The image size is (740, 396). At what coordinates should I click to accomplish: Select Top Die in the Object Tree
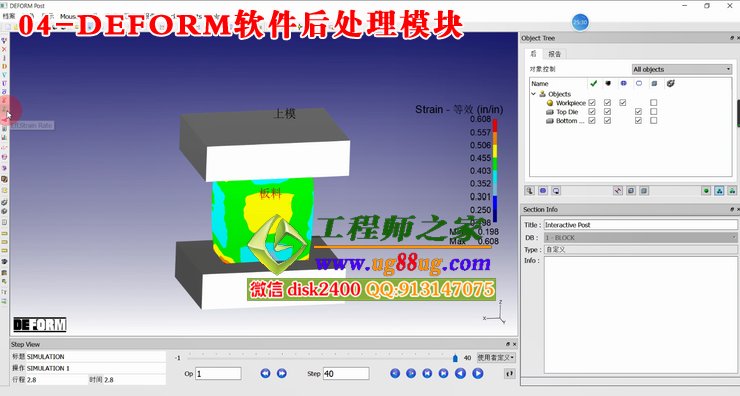[567, 112]
